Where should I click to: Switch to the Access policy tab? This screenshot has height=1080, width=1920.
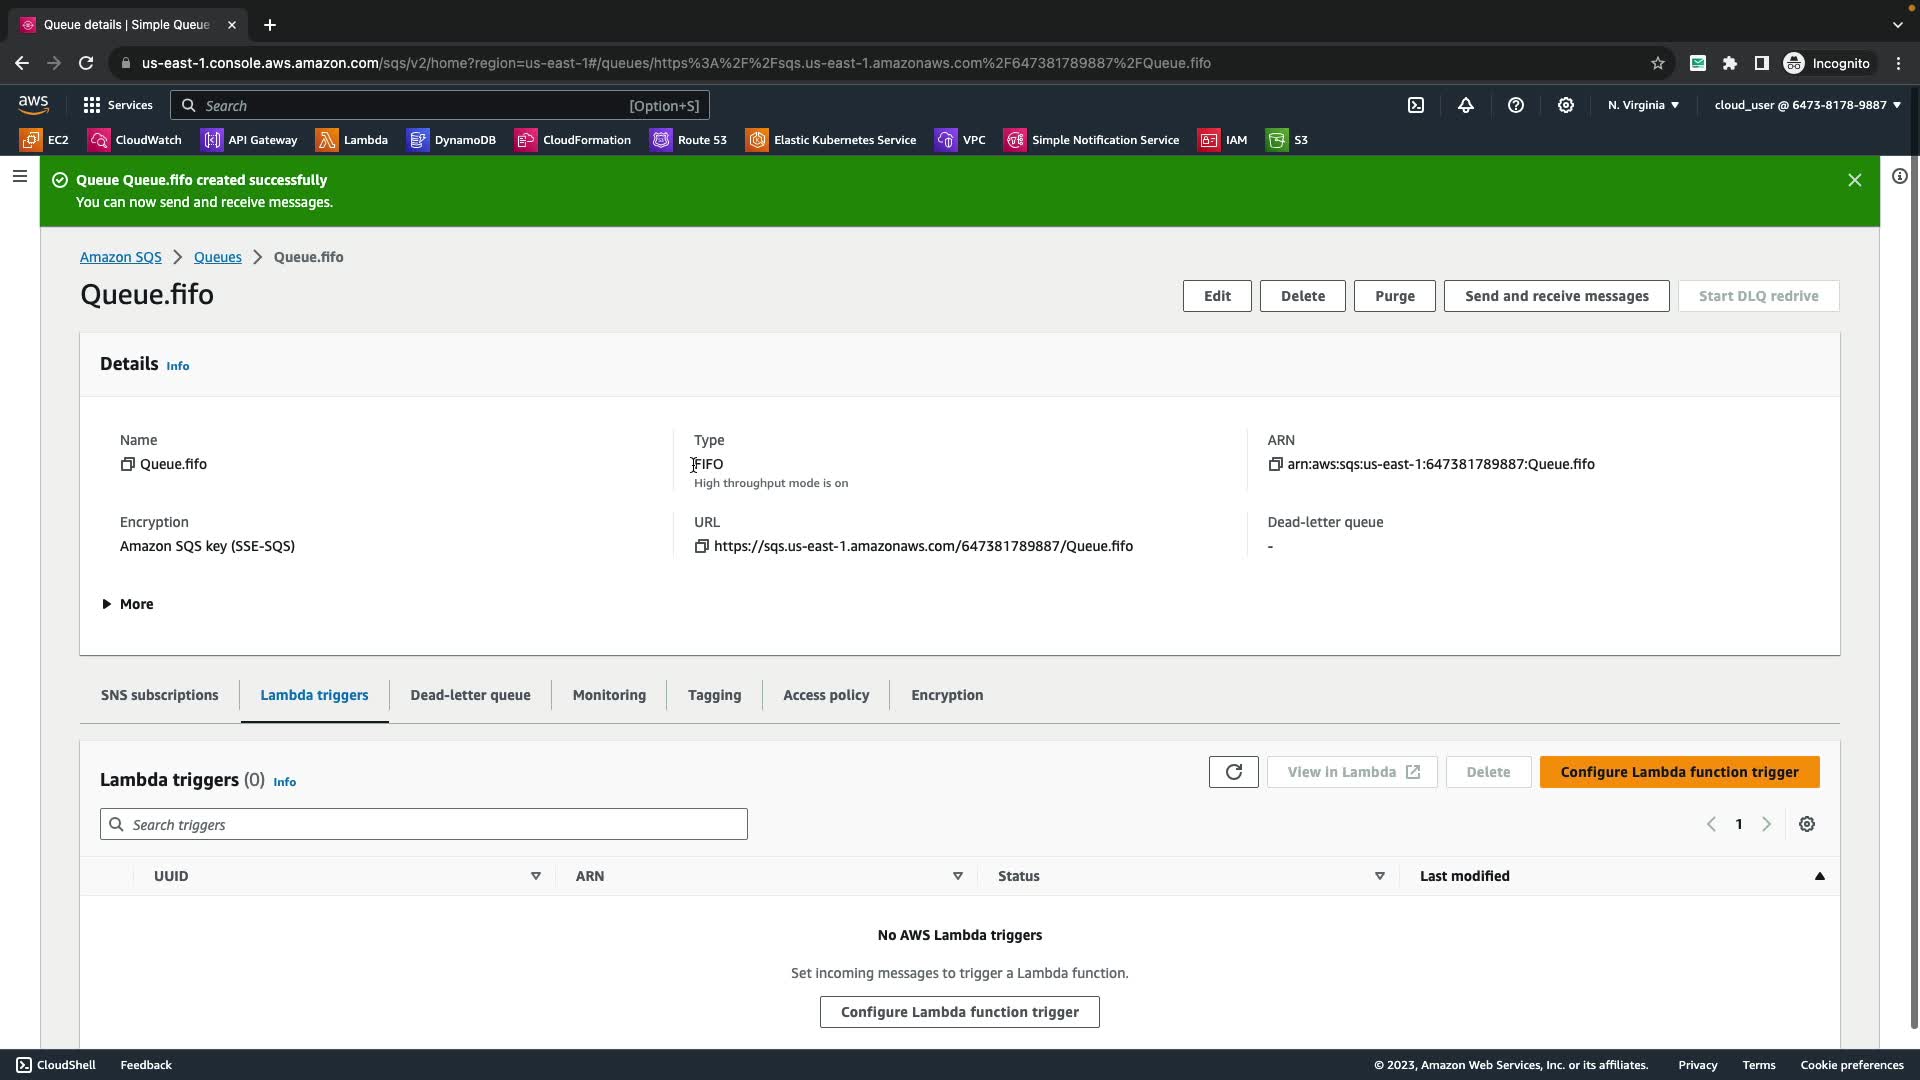(x=825, y=695)
